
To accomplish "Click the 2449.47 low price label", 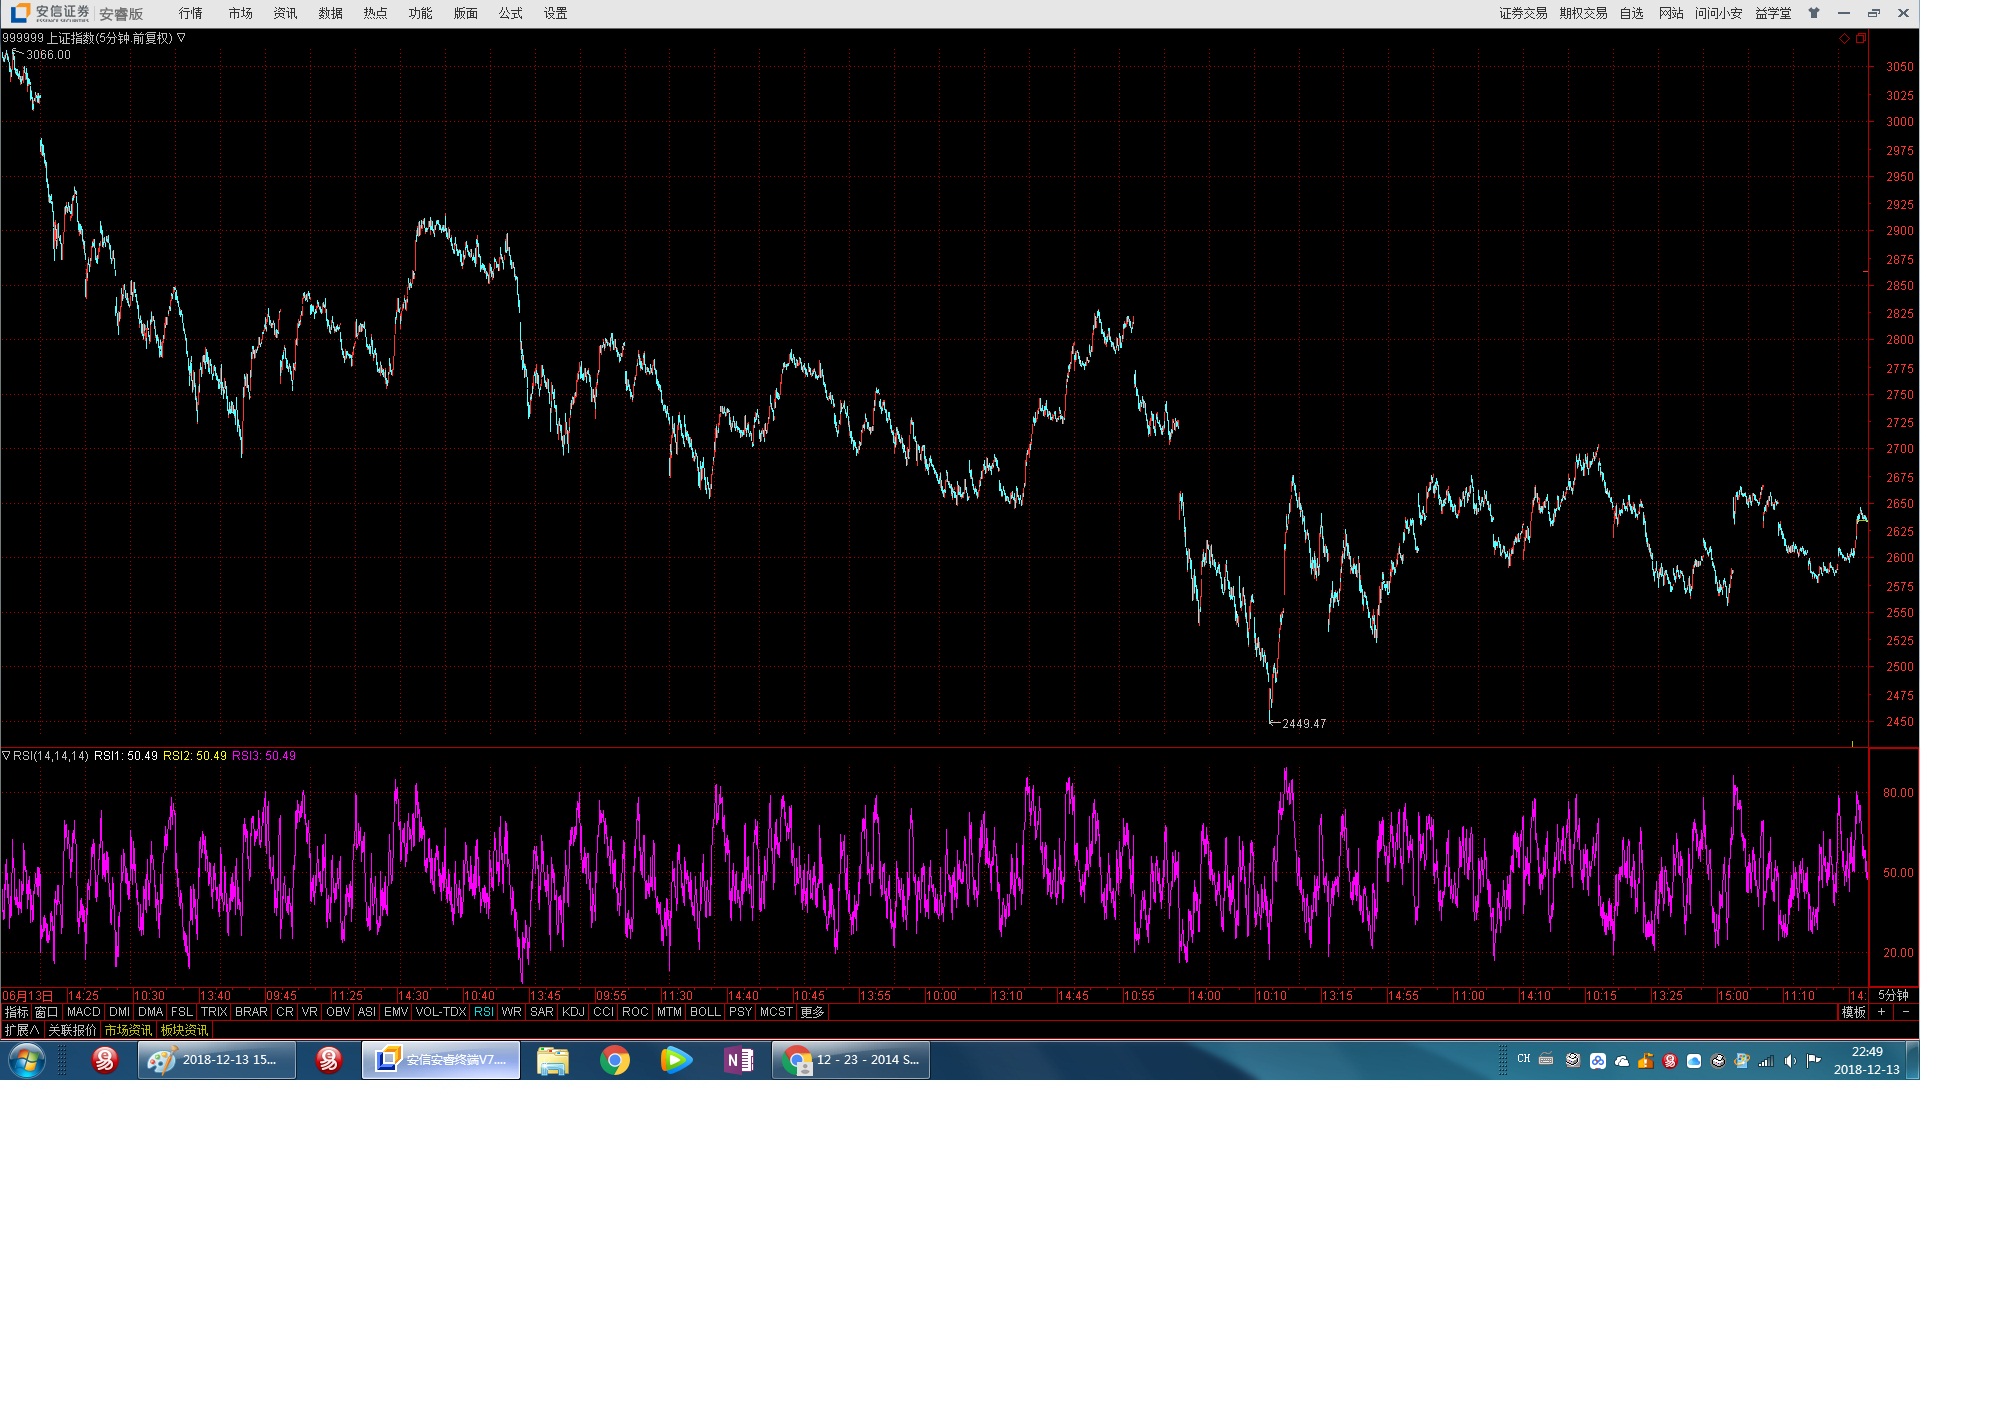I will pyautogui.click(x=1304, y=724).
